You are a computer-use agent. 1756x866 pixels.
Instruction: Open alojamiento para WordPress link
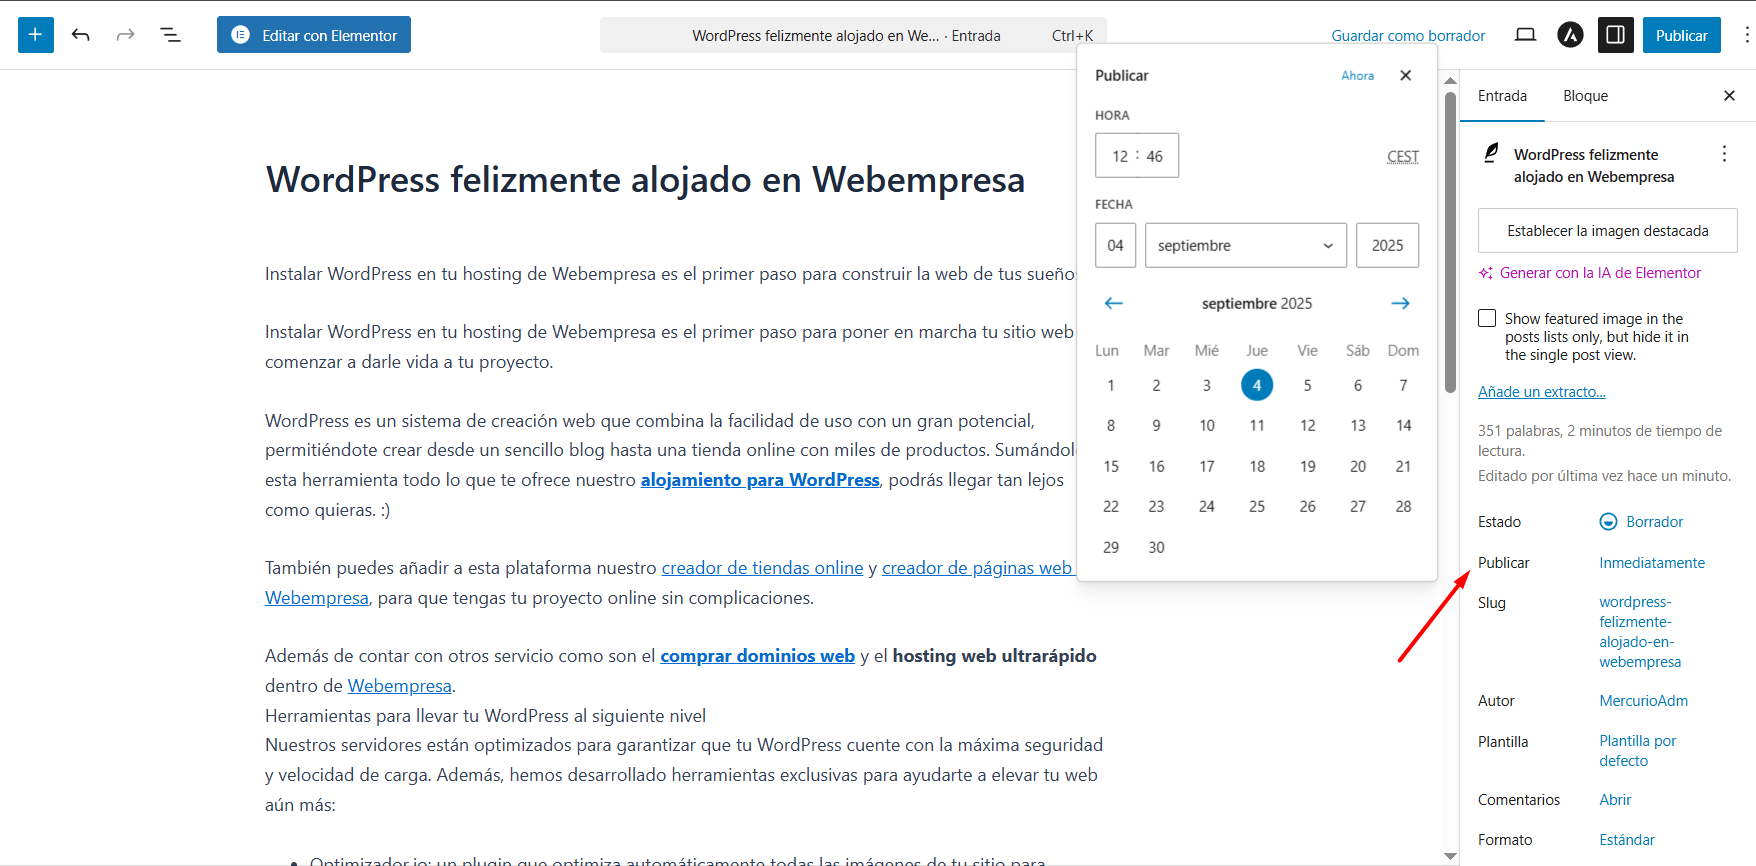point(760,480)
